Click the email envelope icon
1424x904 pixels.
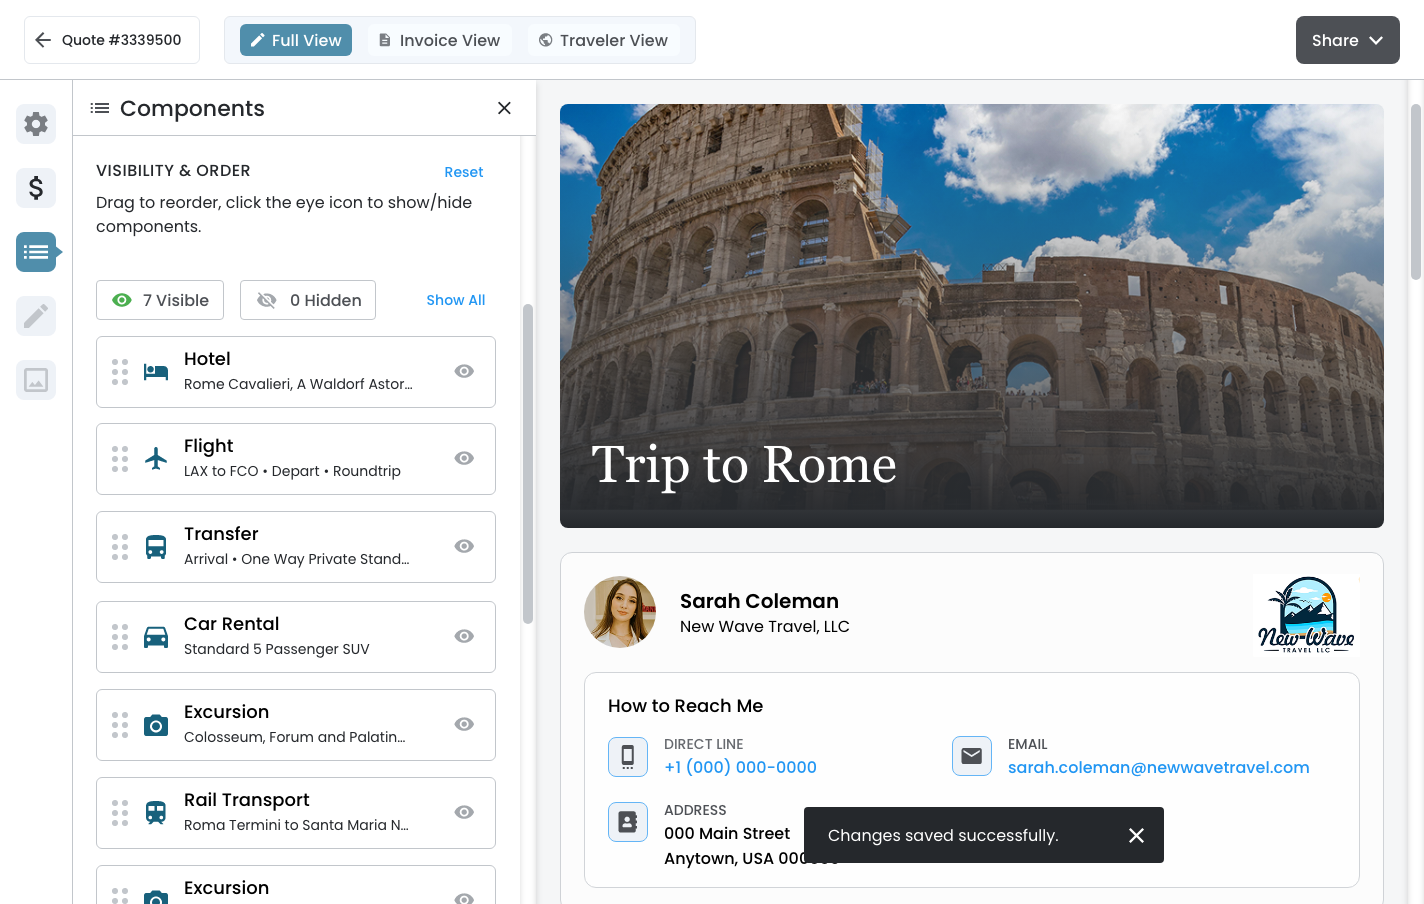pyautogui.click(x=971, y=756)
